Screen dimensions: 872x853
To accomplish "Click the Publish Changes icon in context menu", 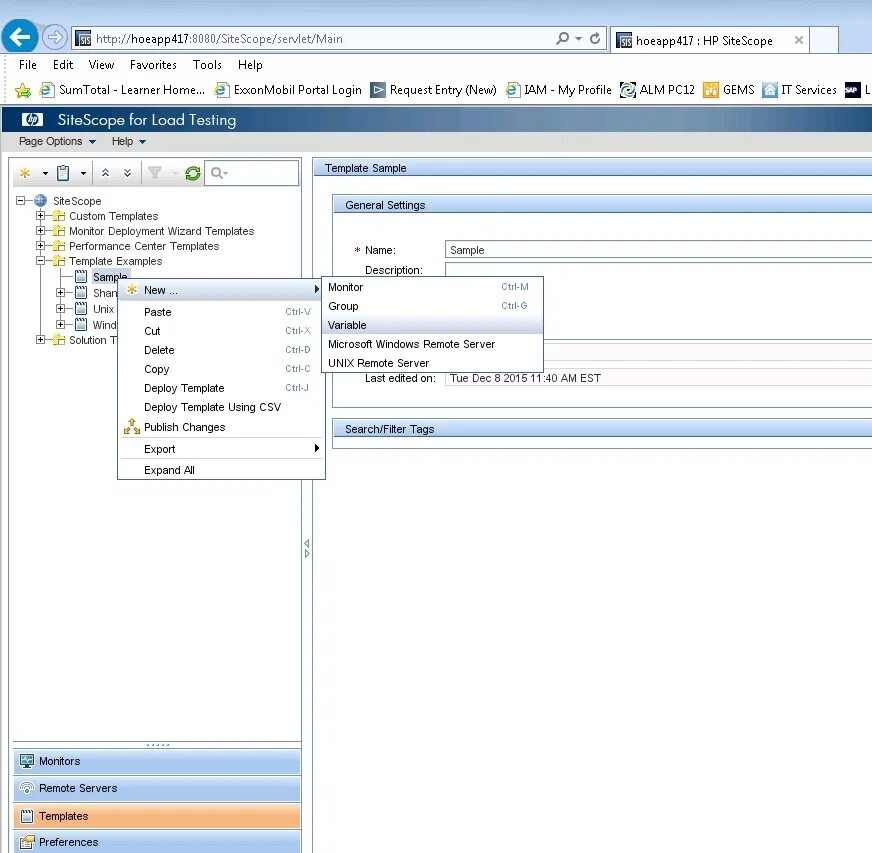I will [132, 426].
